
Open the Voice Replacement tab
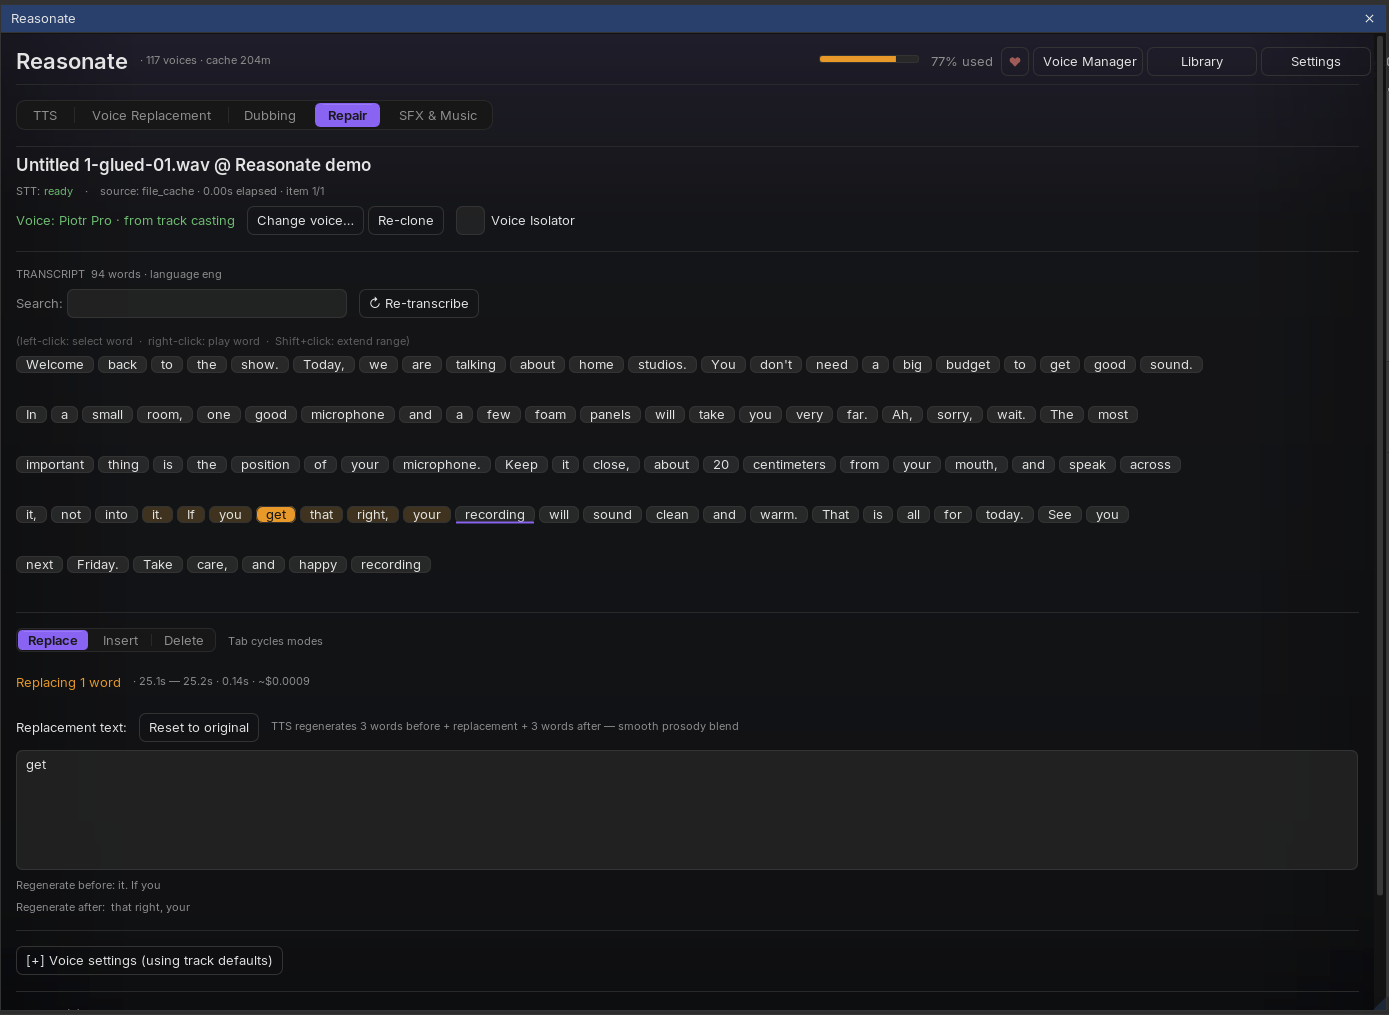[152, 115]
